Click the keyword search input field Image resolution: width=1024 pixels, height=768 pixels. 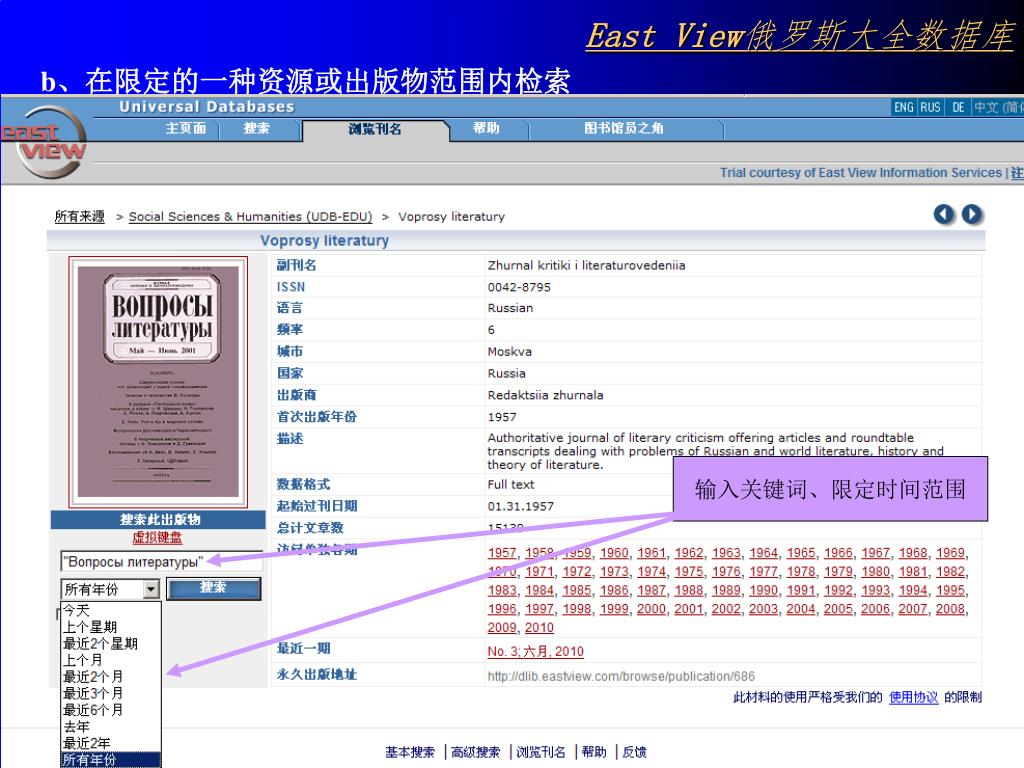(161, 562)
